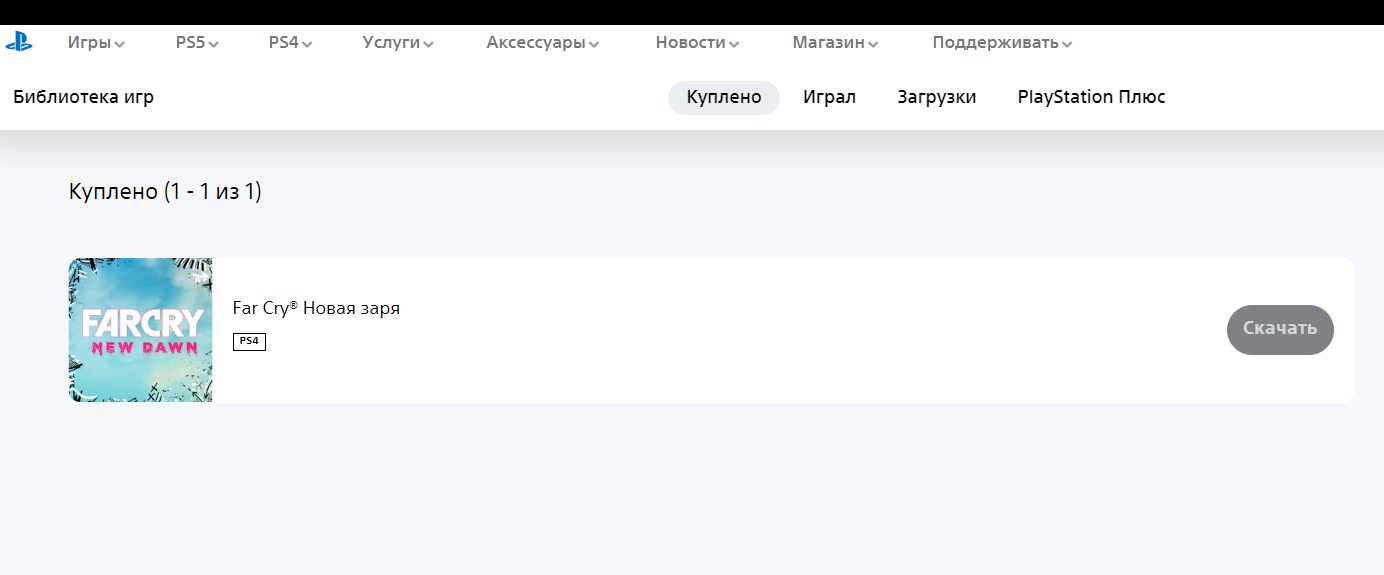Click the PlayStation logo icon

click(19, 42)
